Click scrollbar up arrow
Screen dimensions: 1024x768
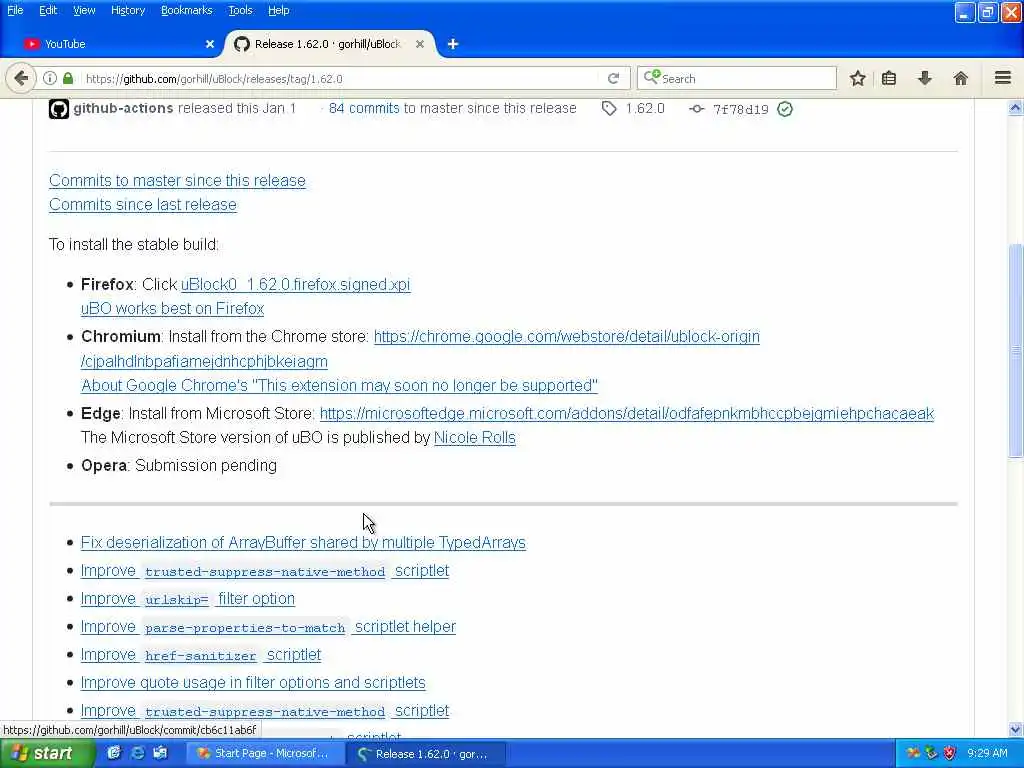tap(1016, 108)
